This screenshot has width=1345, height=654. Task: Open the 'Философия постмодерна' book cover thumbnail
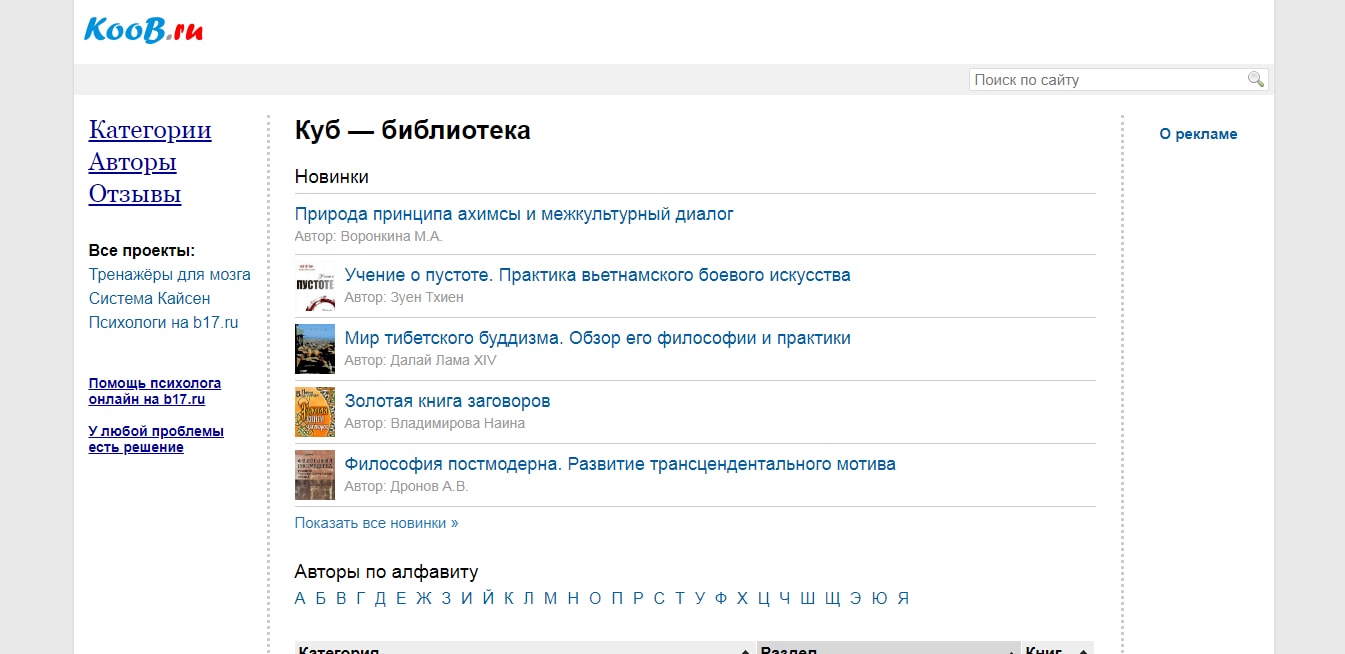click(x=314, y=475)
